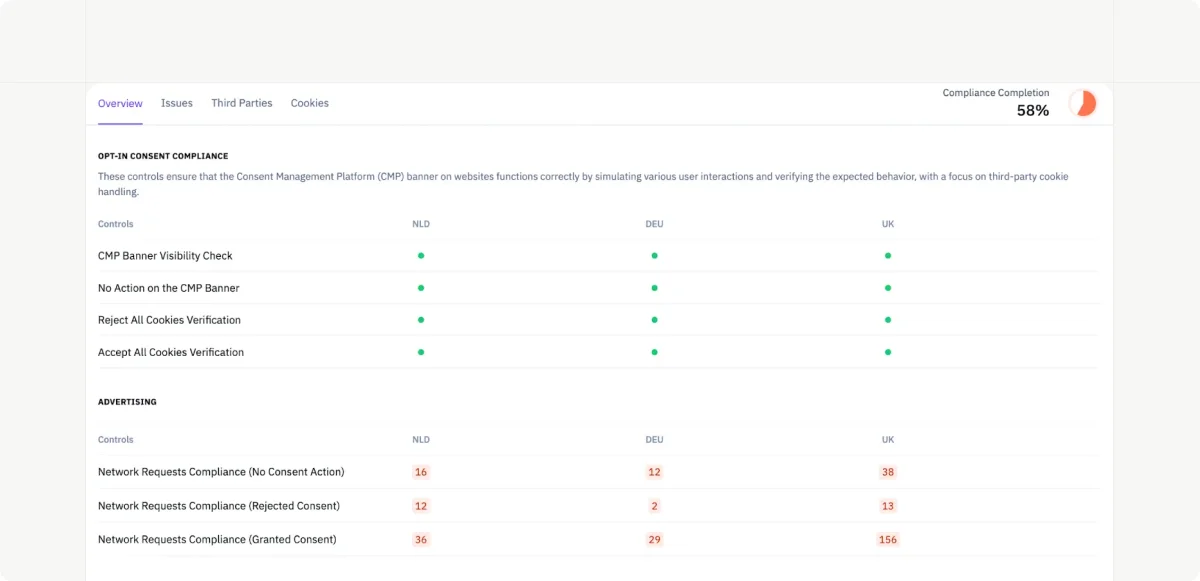Open the Granted Consent DEU badge showing 29
The height and width of the screenshot is (581, 1200).
654,540
